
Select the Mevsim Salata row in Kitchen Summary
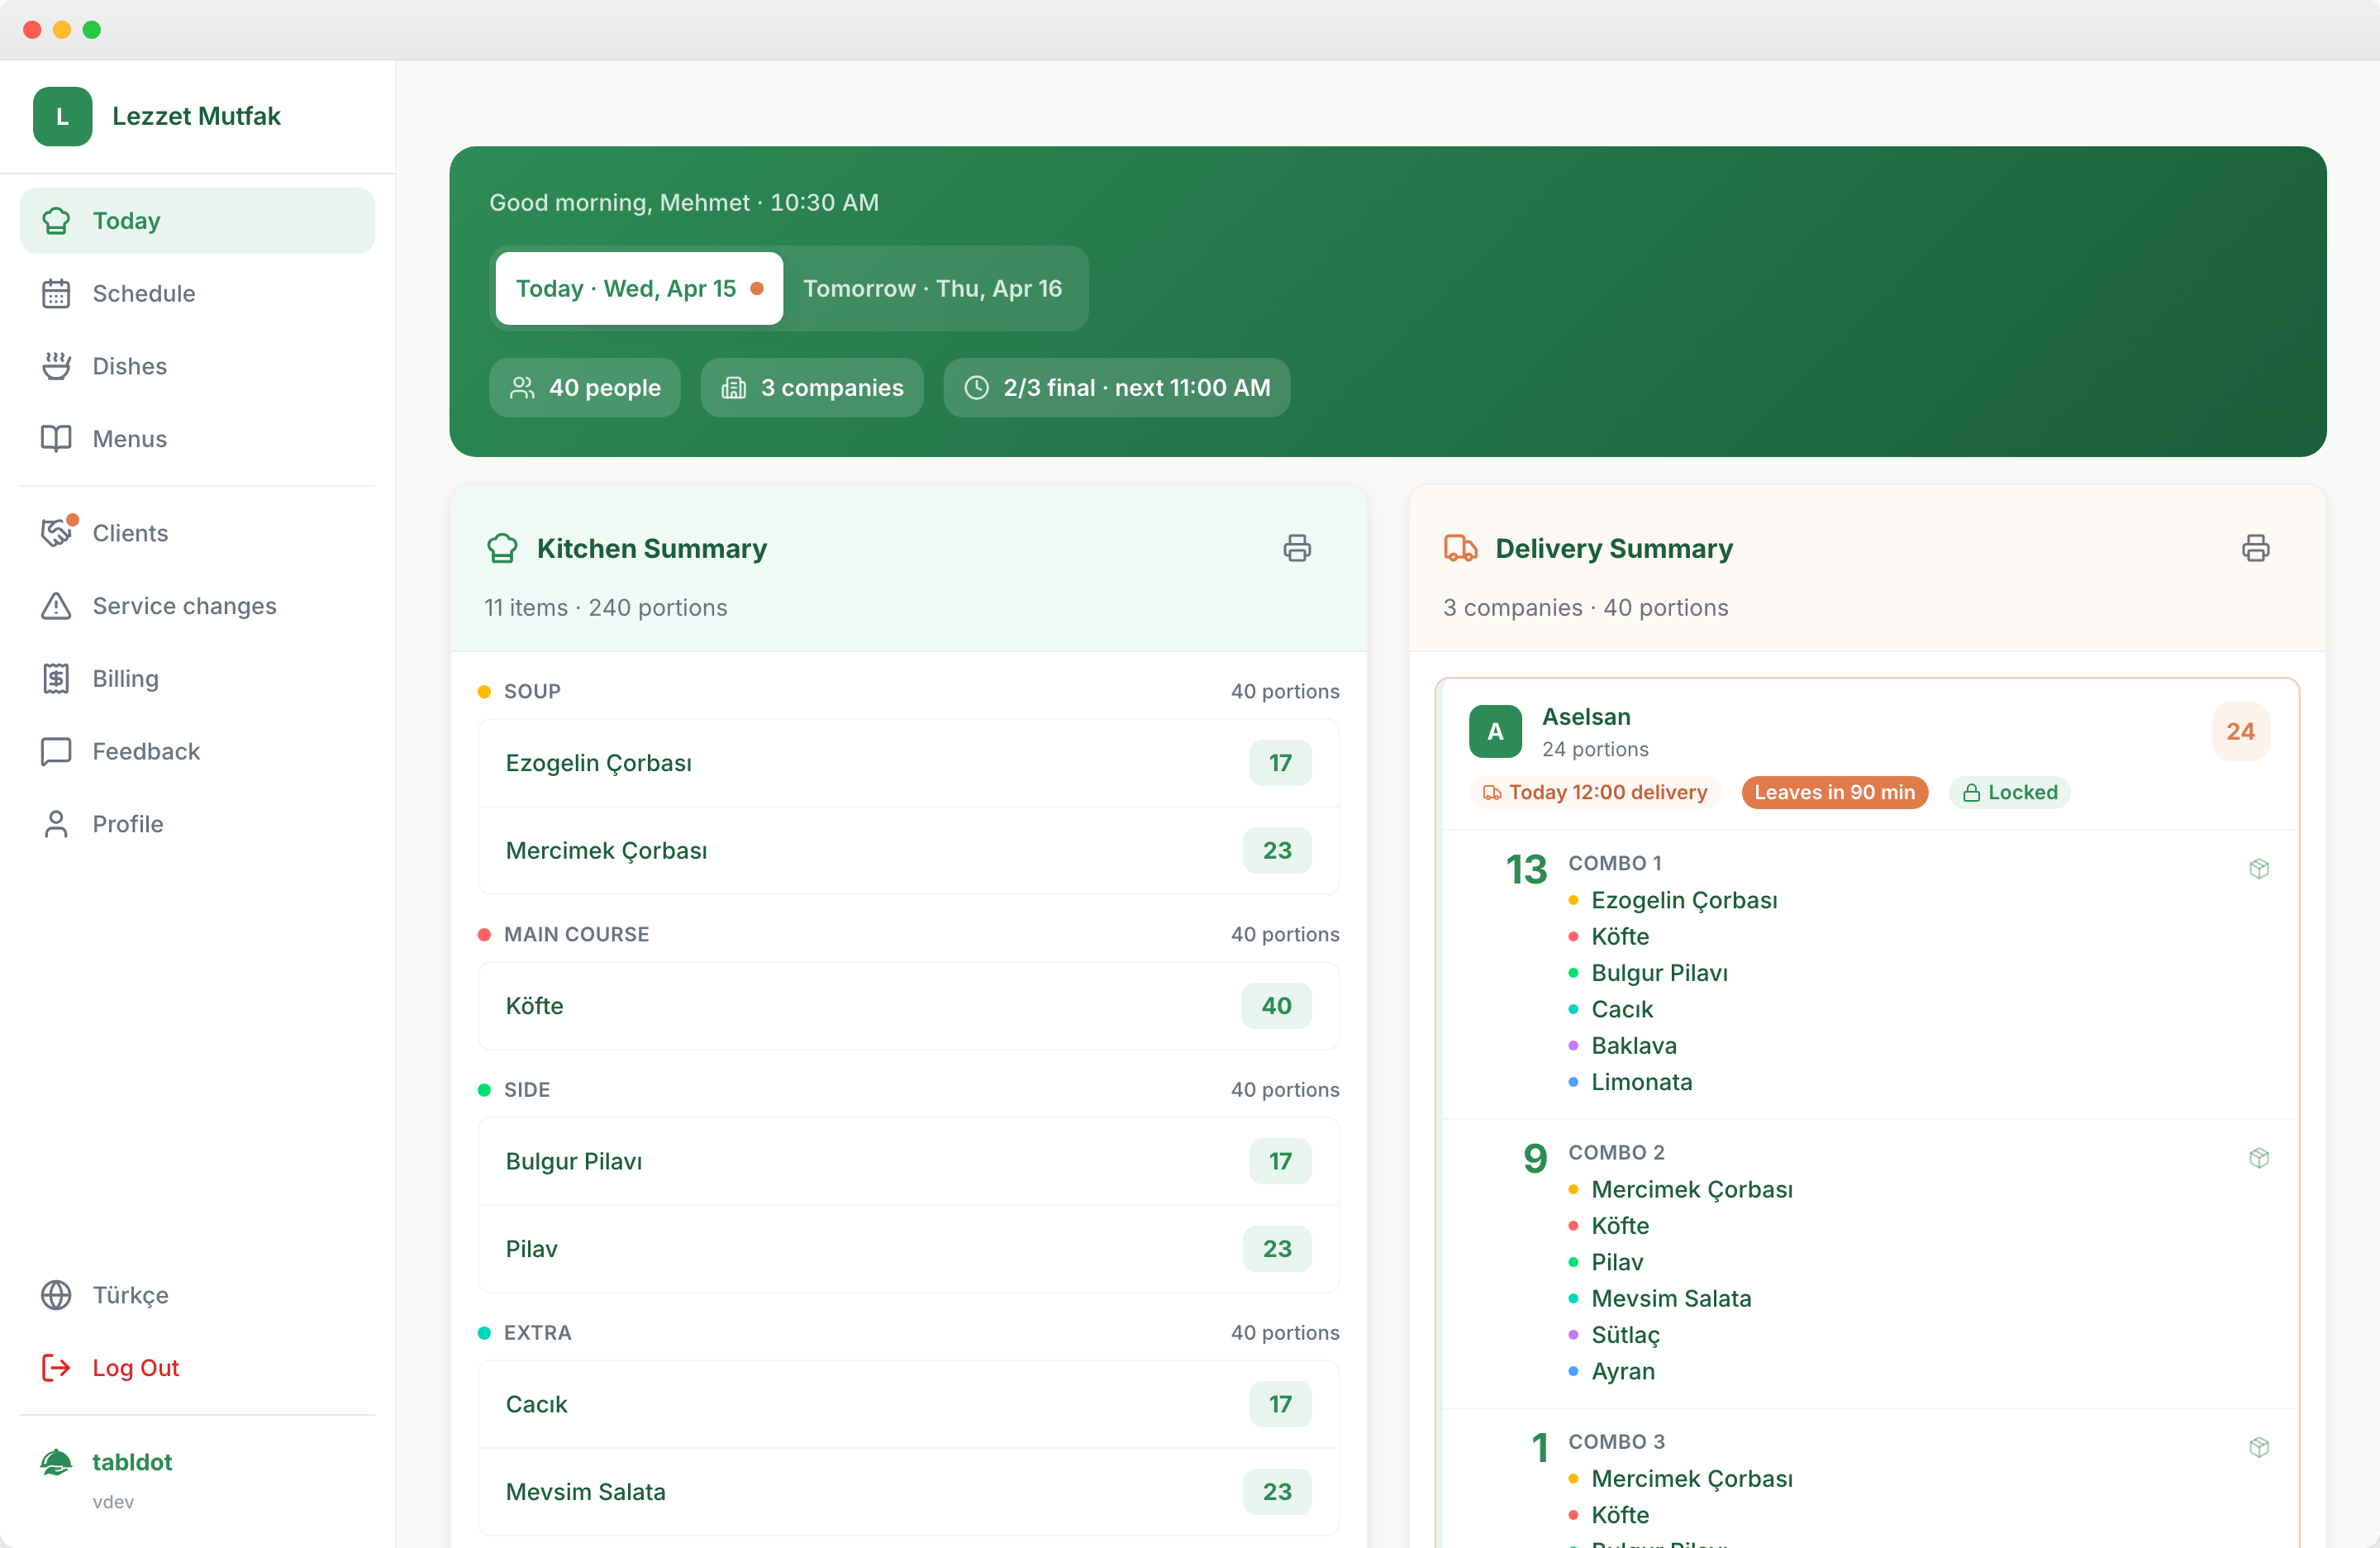908,1492
